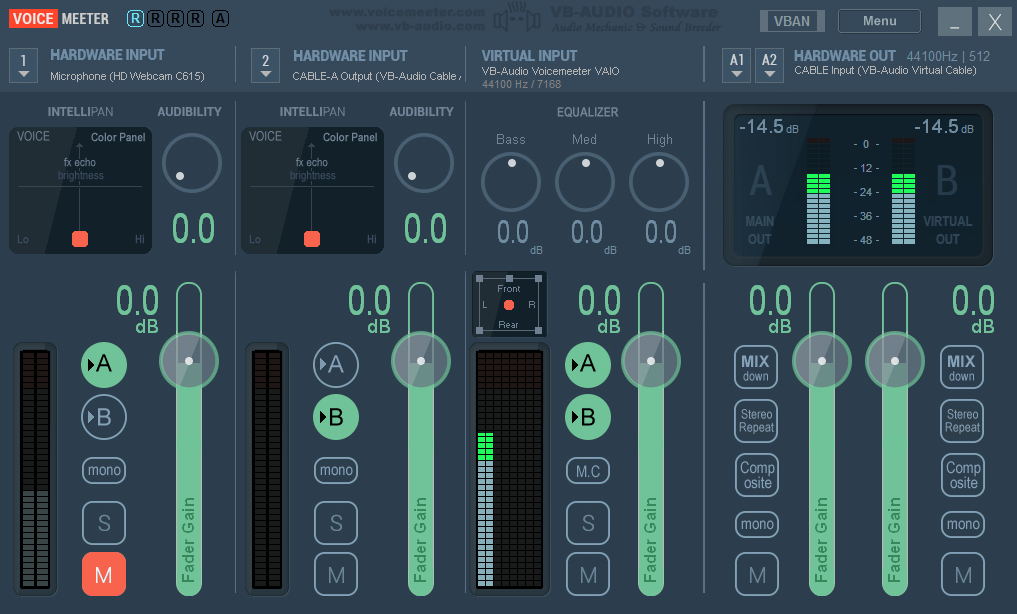Toggle bus B routing on hardware input 1
This screenshot has height=614, width=1017.
(x=104, y=416)
